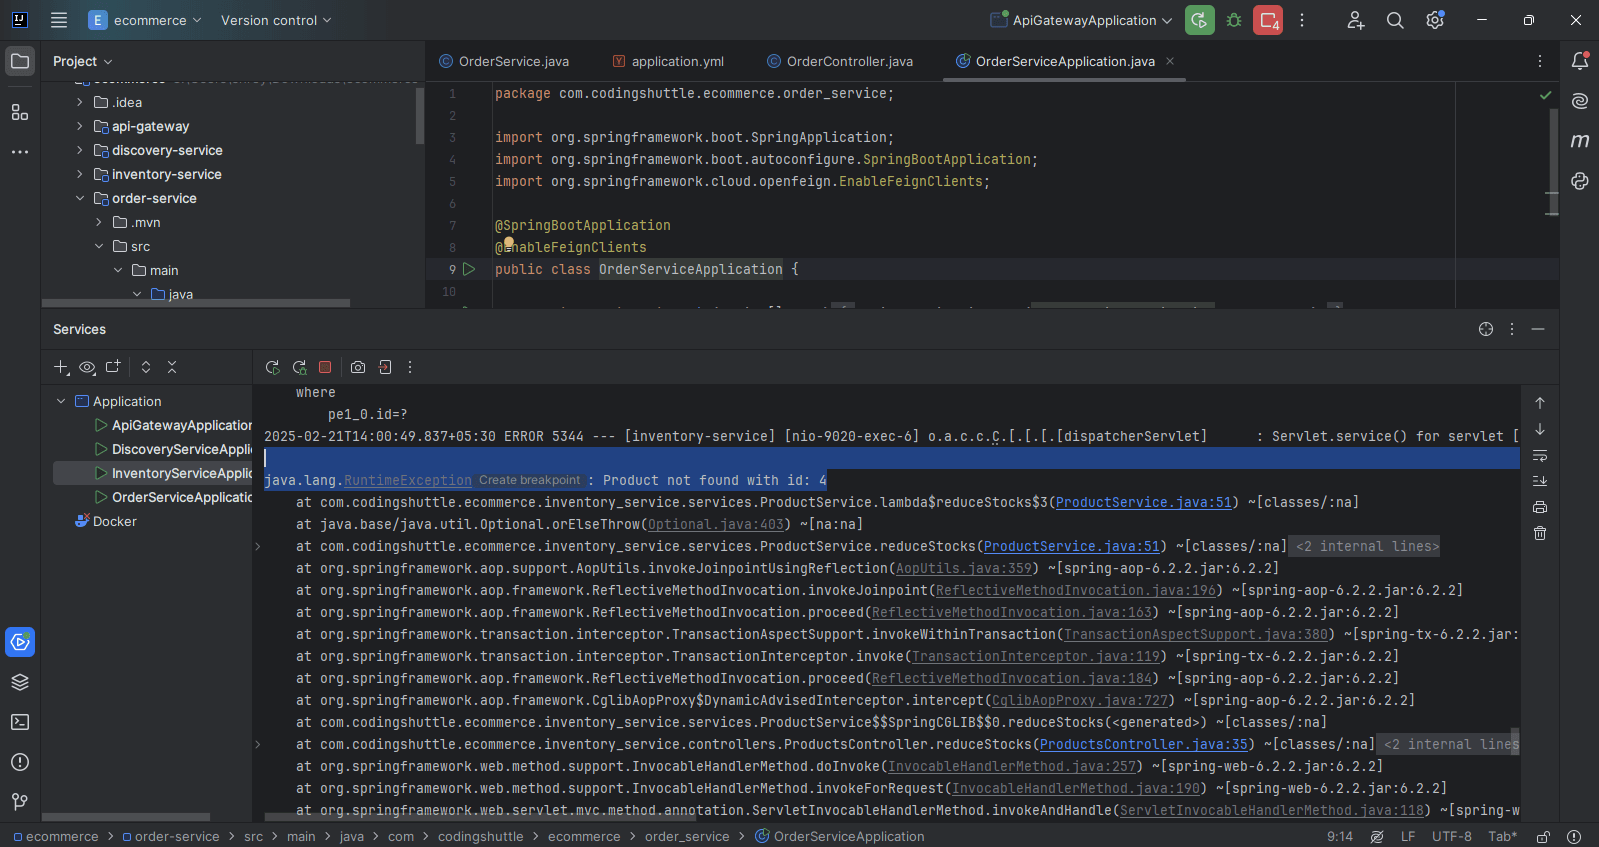Select DiscoveryServiceApplication in Services

(172, 449)
